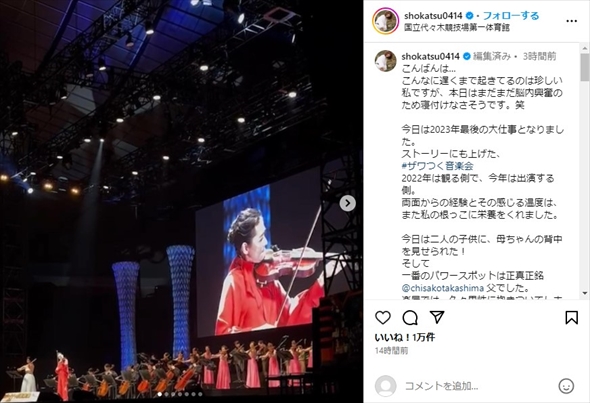Open the #ザワつく音楽会 hashtag
The width and height of the screenshot is (590, 403).
437,166
